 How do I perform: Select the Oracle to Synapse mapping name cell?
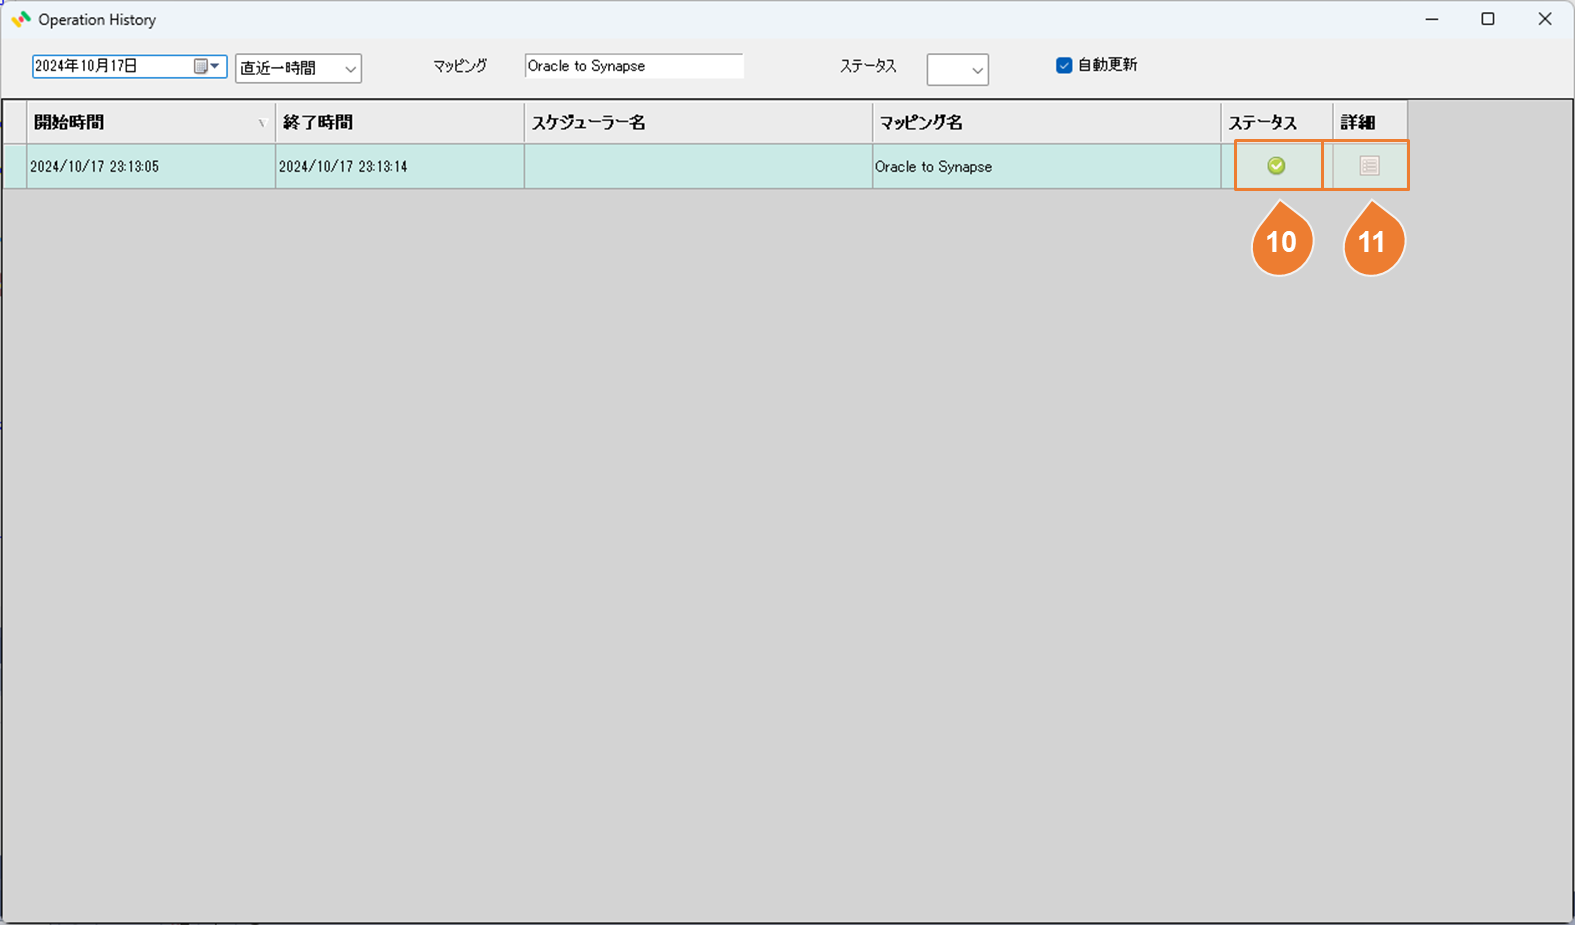[x=1046, y=166]
